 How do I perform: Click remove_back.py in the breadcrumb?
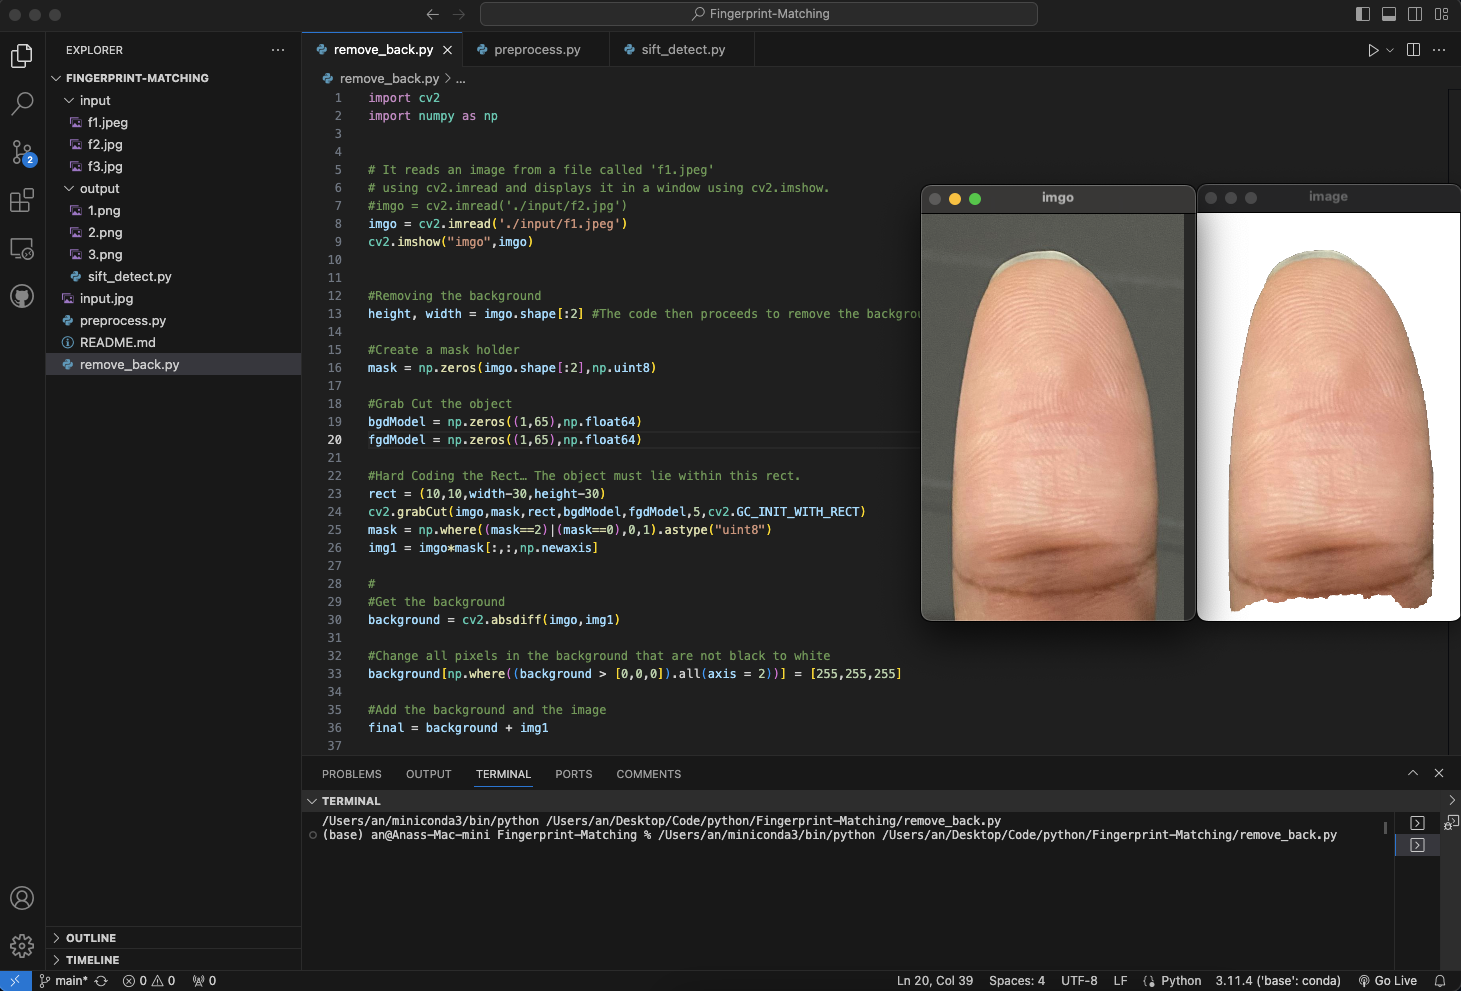389,79
